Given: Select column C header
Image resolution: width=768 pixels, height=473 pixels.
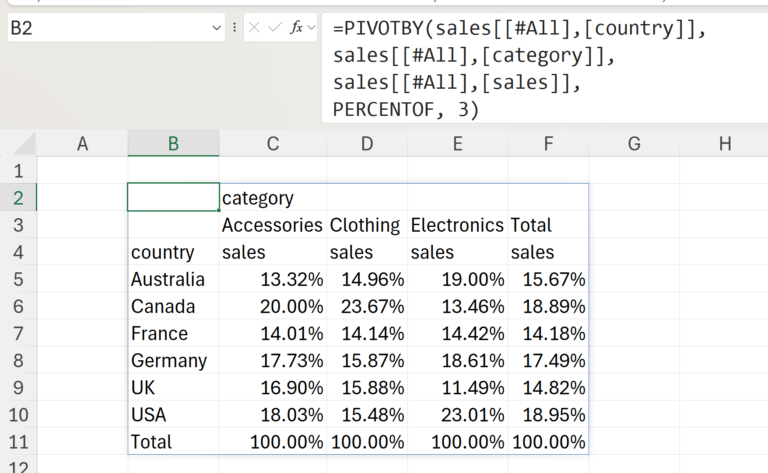Looking at the screenshot, I should pos(273,144).
